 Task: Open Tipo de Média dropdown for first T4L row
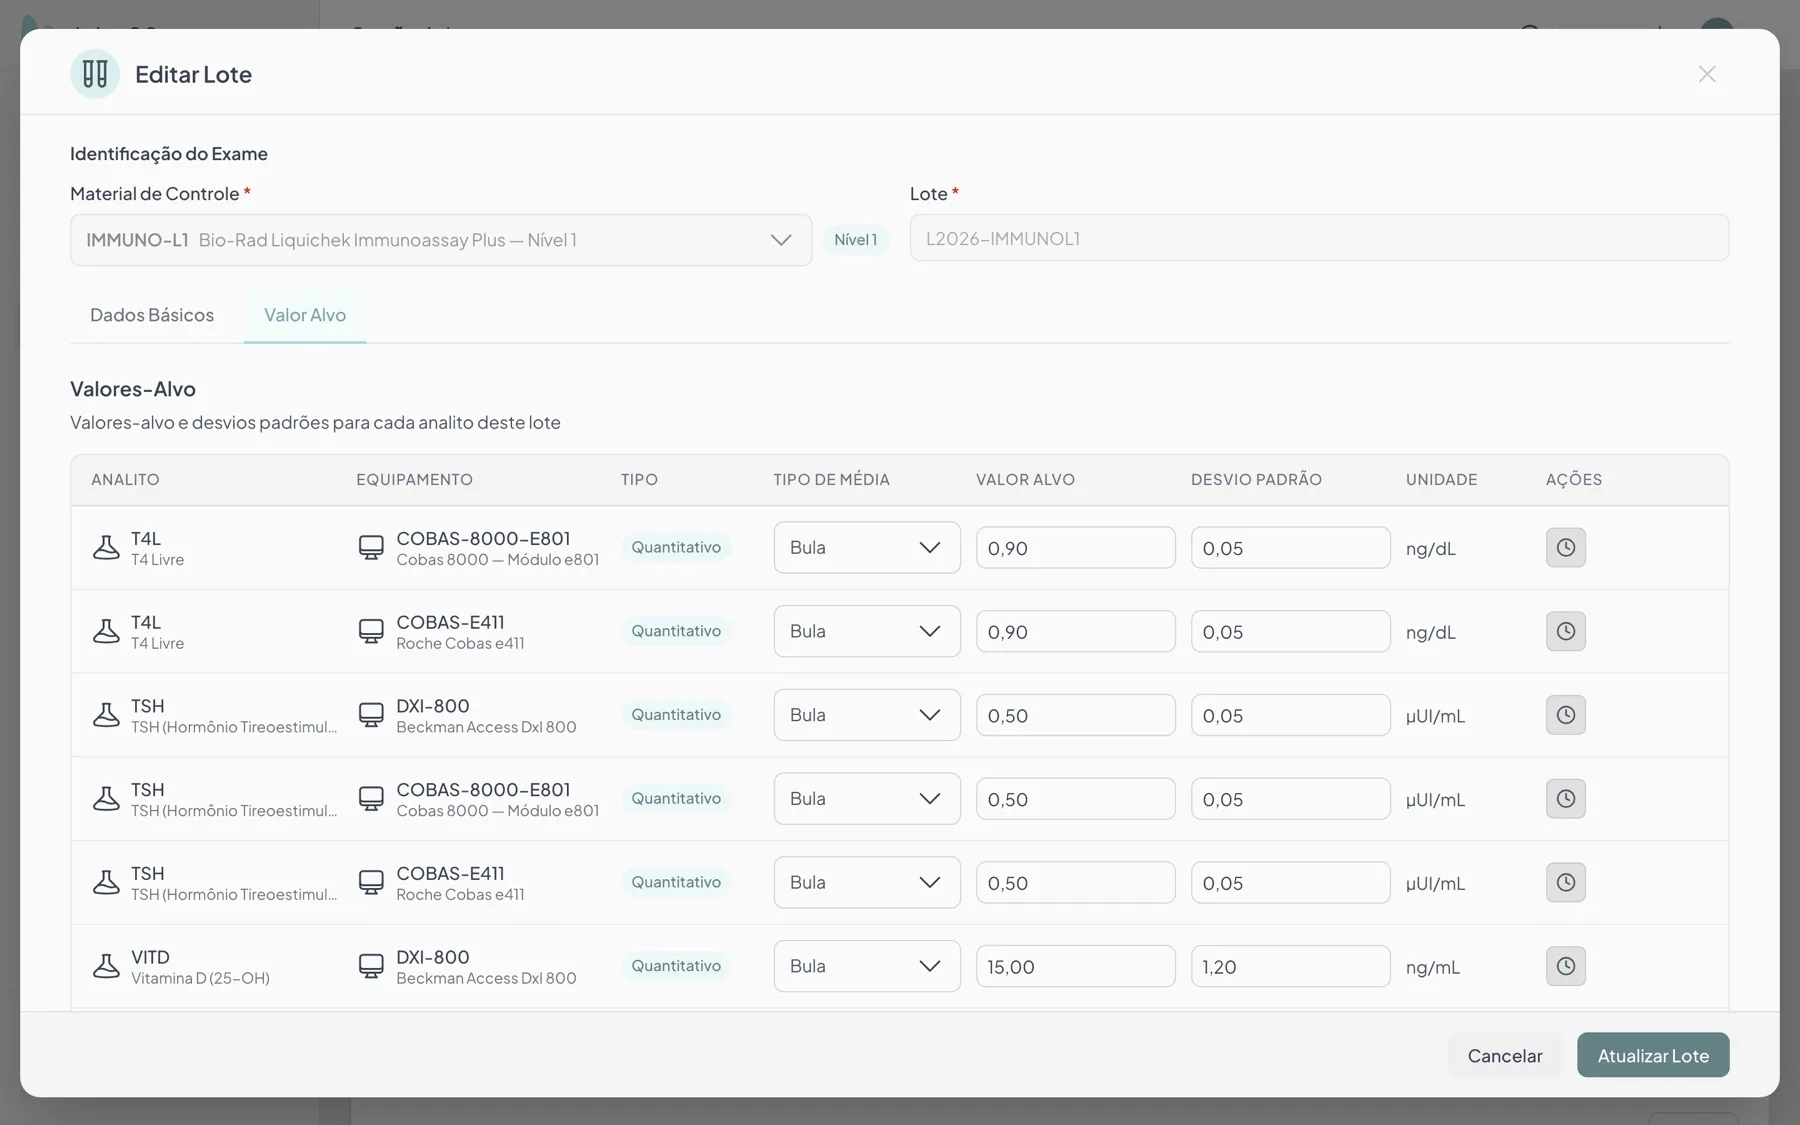(867, 548)
